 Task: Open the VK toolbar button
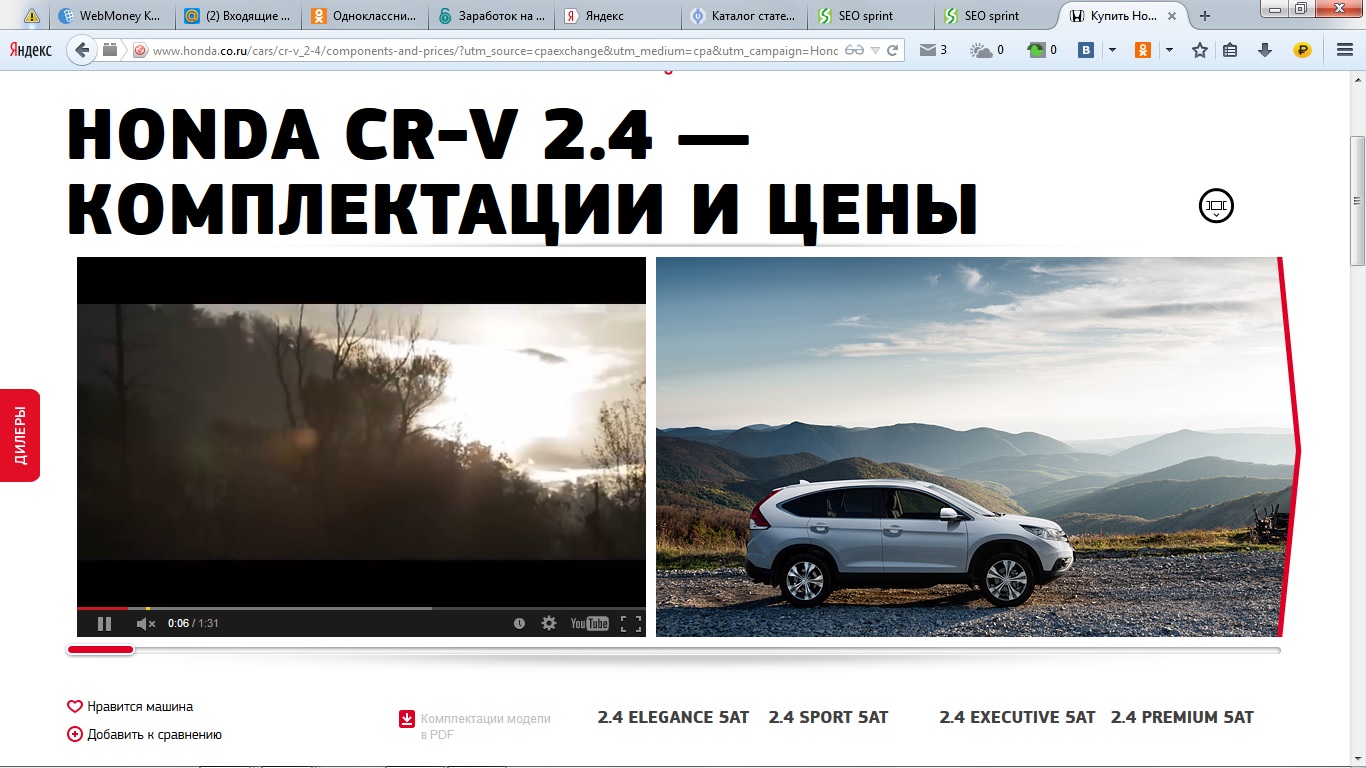click(x=1086, y=50)
